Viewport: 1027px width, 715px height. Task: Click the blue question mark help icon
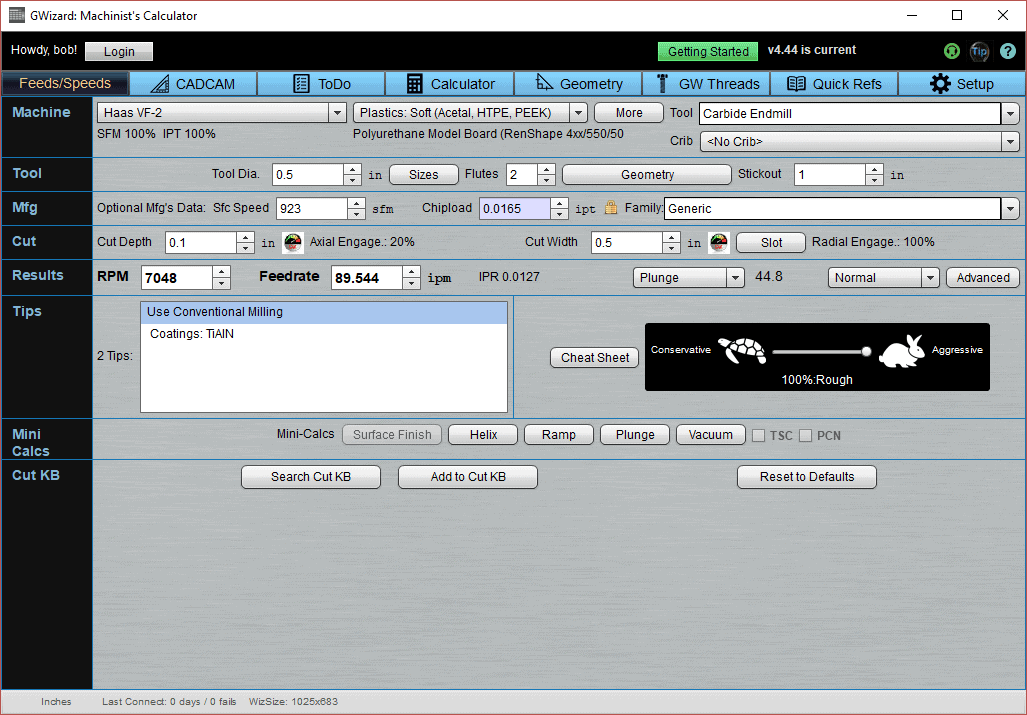coord(1006,51)
